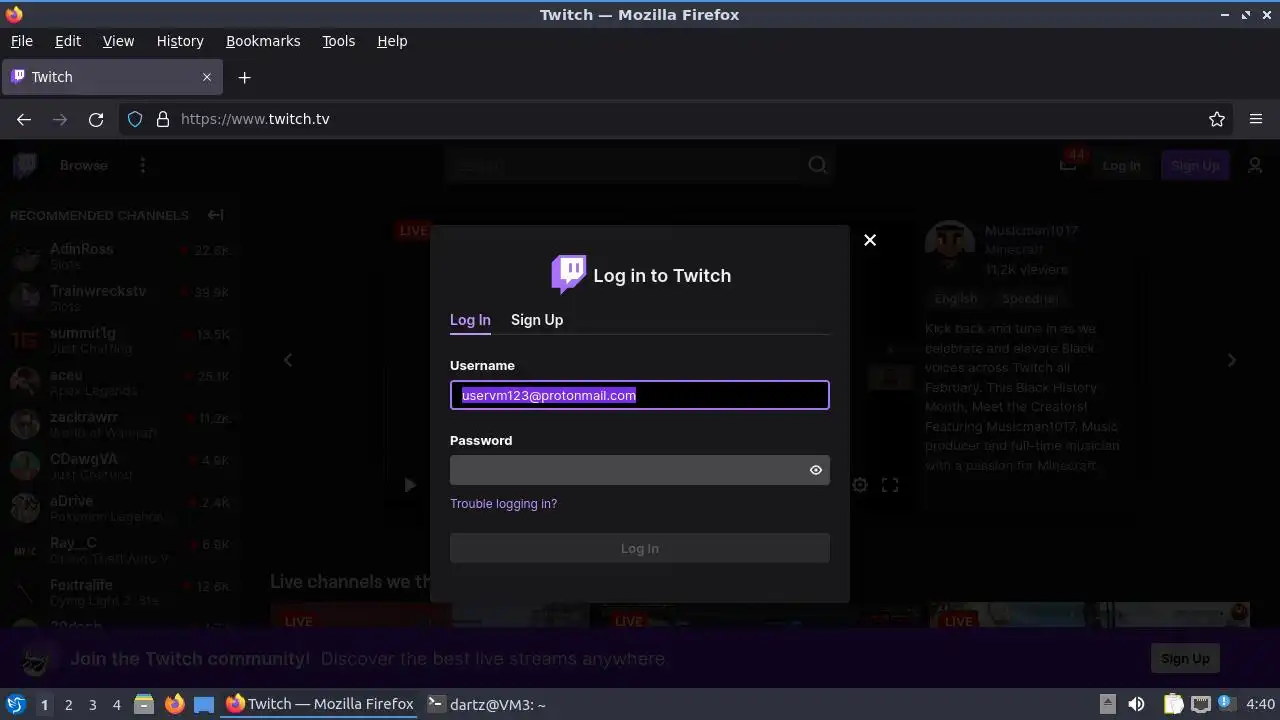Image resolution: width=1280 pixels, height=720 pixels.
Task: Open network status tray icon
Action: pos(1200,704)
